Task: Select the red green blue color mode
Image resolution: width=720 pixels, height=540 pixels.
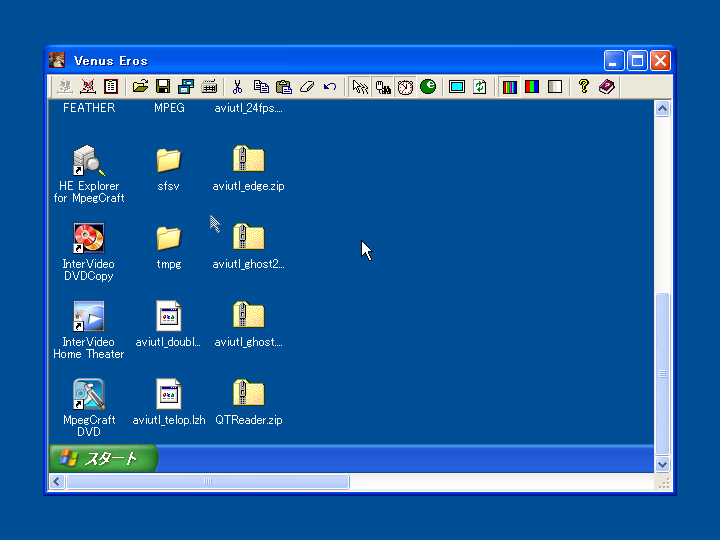Action: (x=532, y=86)
